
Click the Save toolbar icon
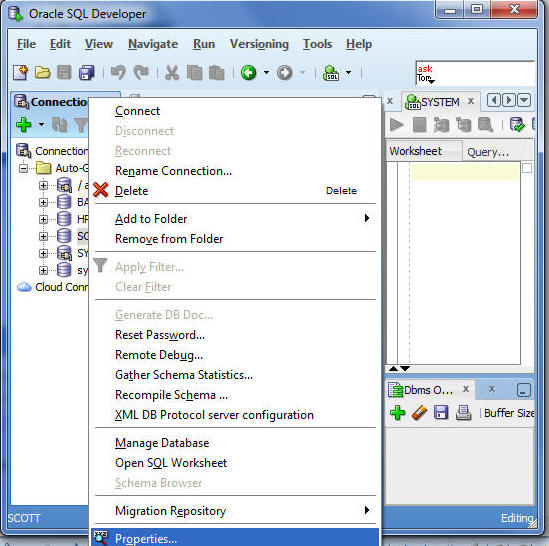(64, 72)
